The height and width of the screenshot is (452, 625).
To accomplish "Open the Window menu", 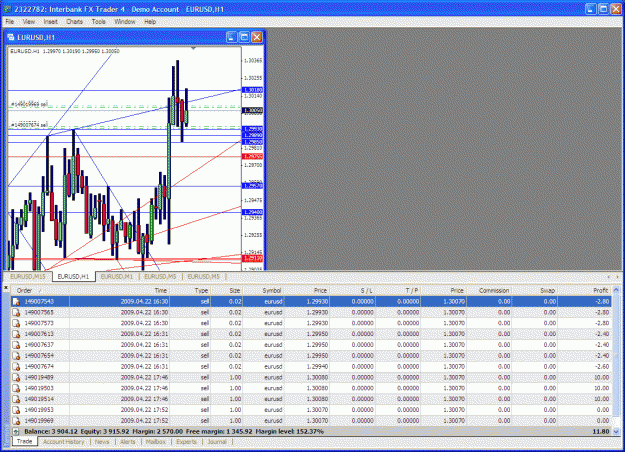I will (x=125, y=22).
